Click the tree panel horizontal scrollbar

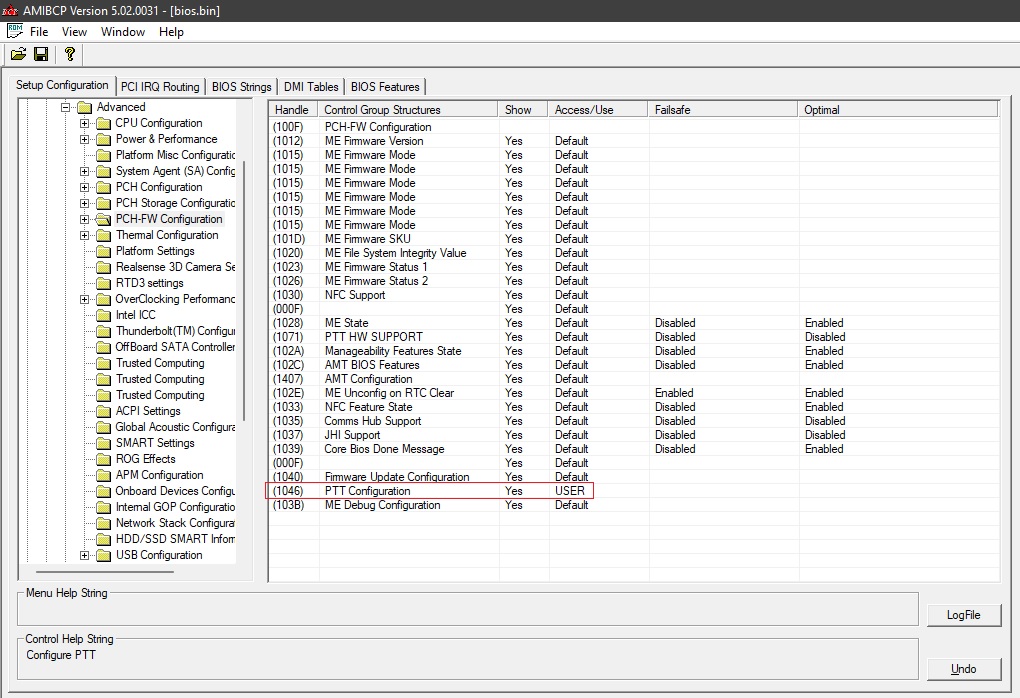[x=104, y=572]
